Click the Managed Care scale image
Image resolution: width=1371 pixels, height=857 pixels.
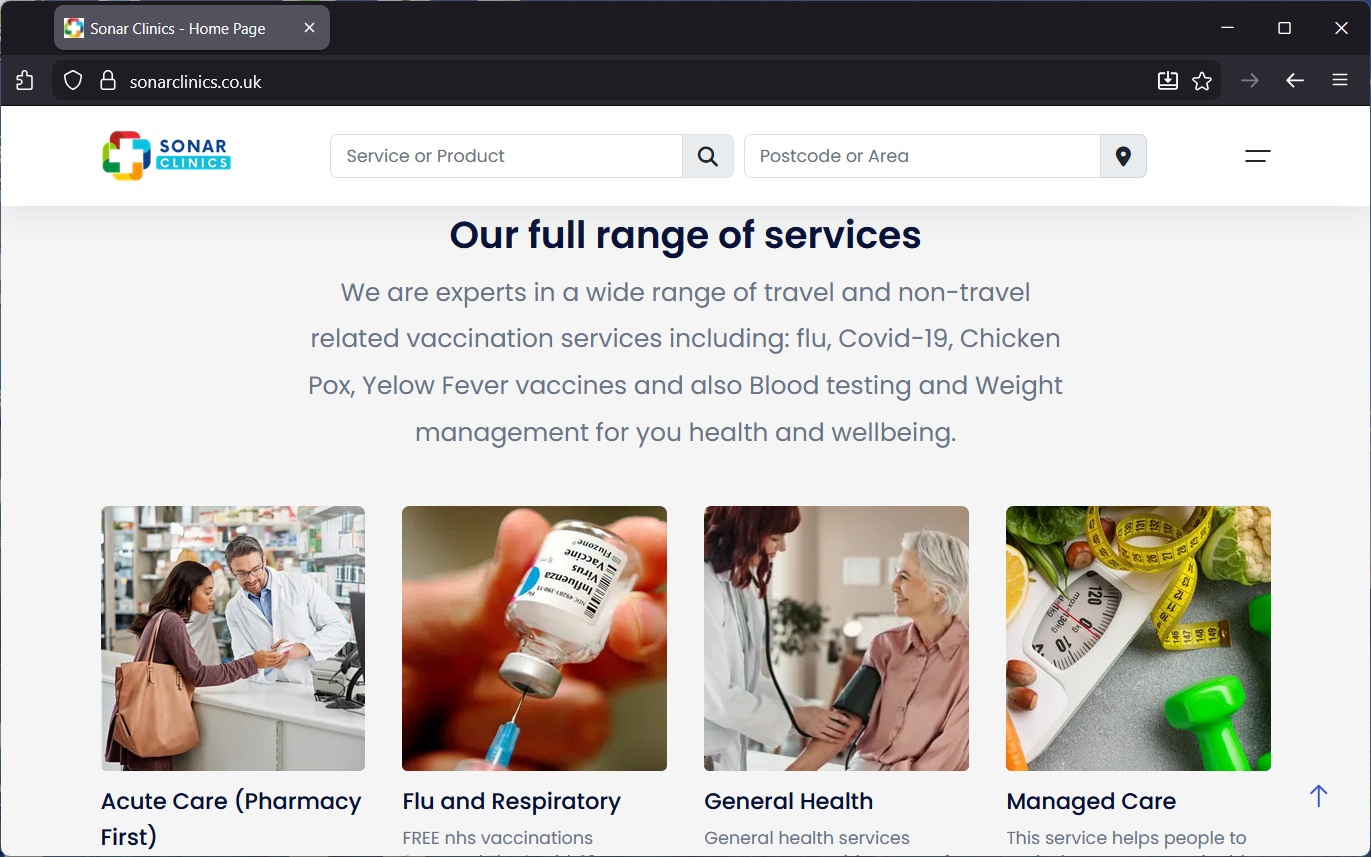click(1138, 638)
